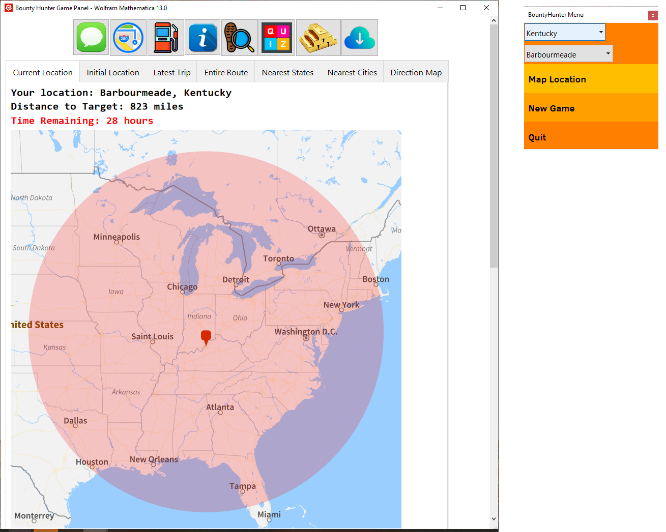Open the QUIZ icon
Viewport: 666px width, 532px height.
(x=277, y=38)
